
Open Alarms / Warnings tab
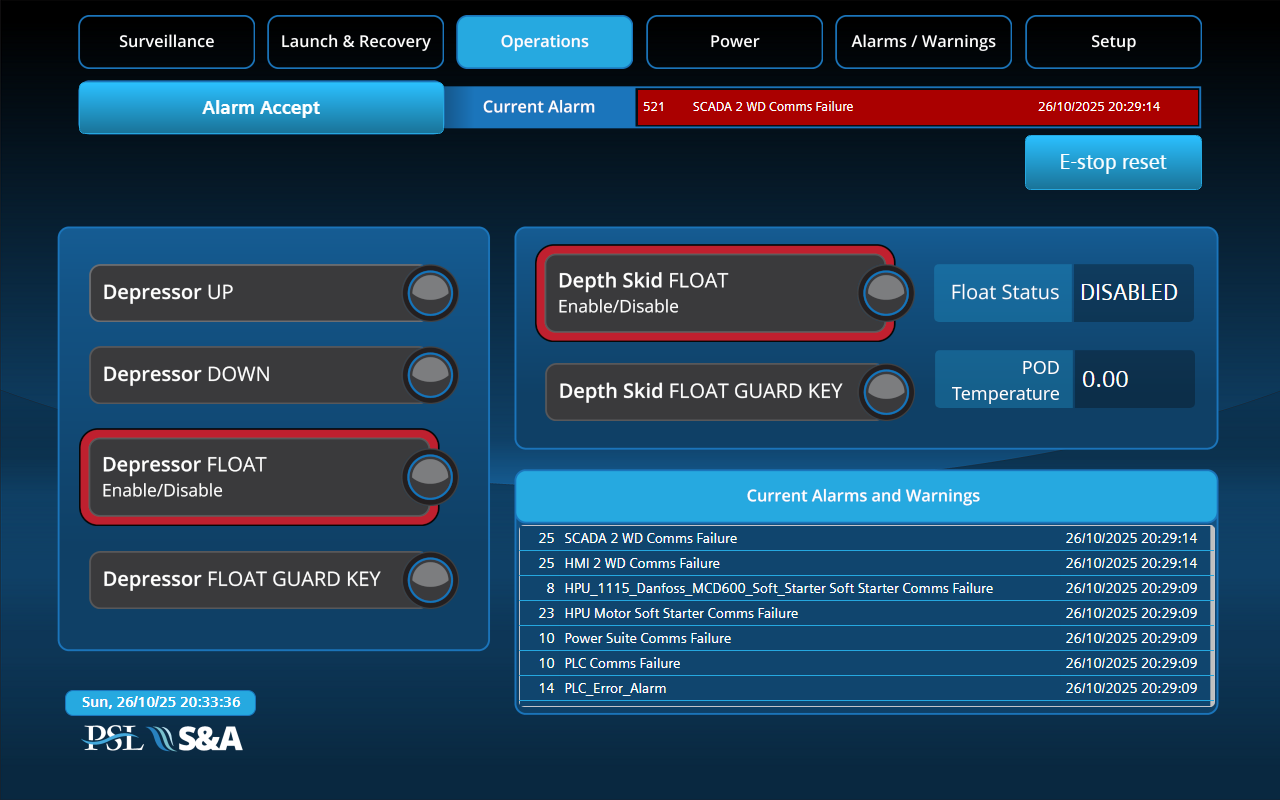923,42
